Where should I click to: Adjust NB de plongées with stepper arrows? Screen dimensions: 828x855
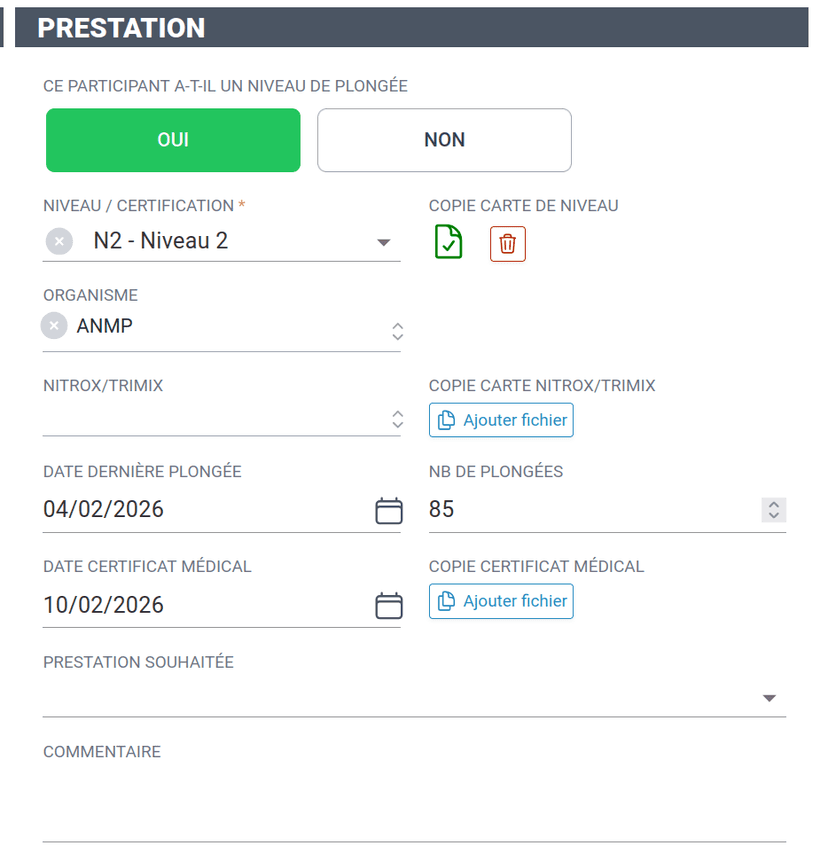[x=773, y=510]
